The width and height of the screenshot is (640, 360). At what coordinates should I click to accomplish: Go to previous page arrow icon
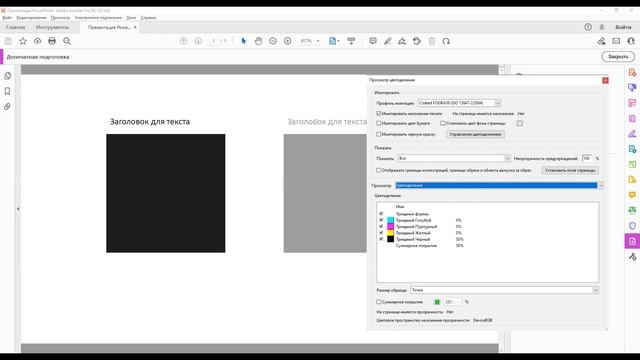[x=184, y=41]
